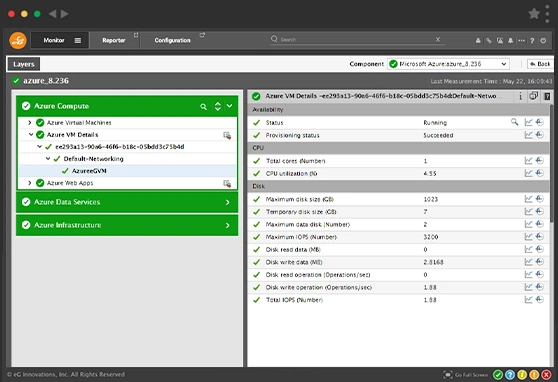The image size is (558, 382).
Task: Click the ellipsis more options icon in toolbar
Action: click(521, 41)
